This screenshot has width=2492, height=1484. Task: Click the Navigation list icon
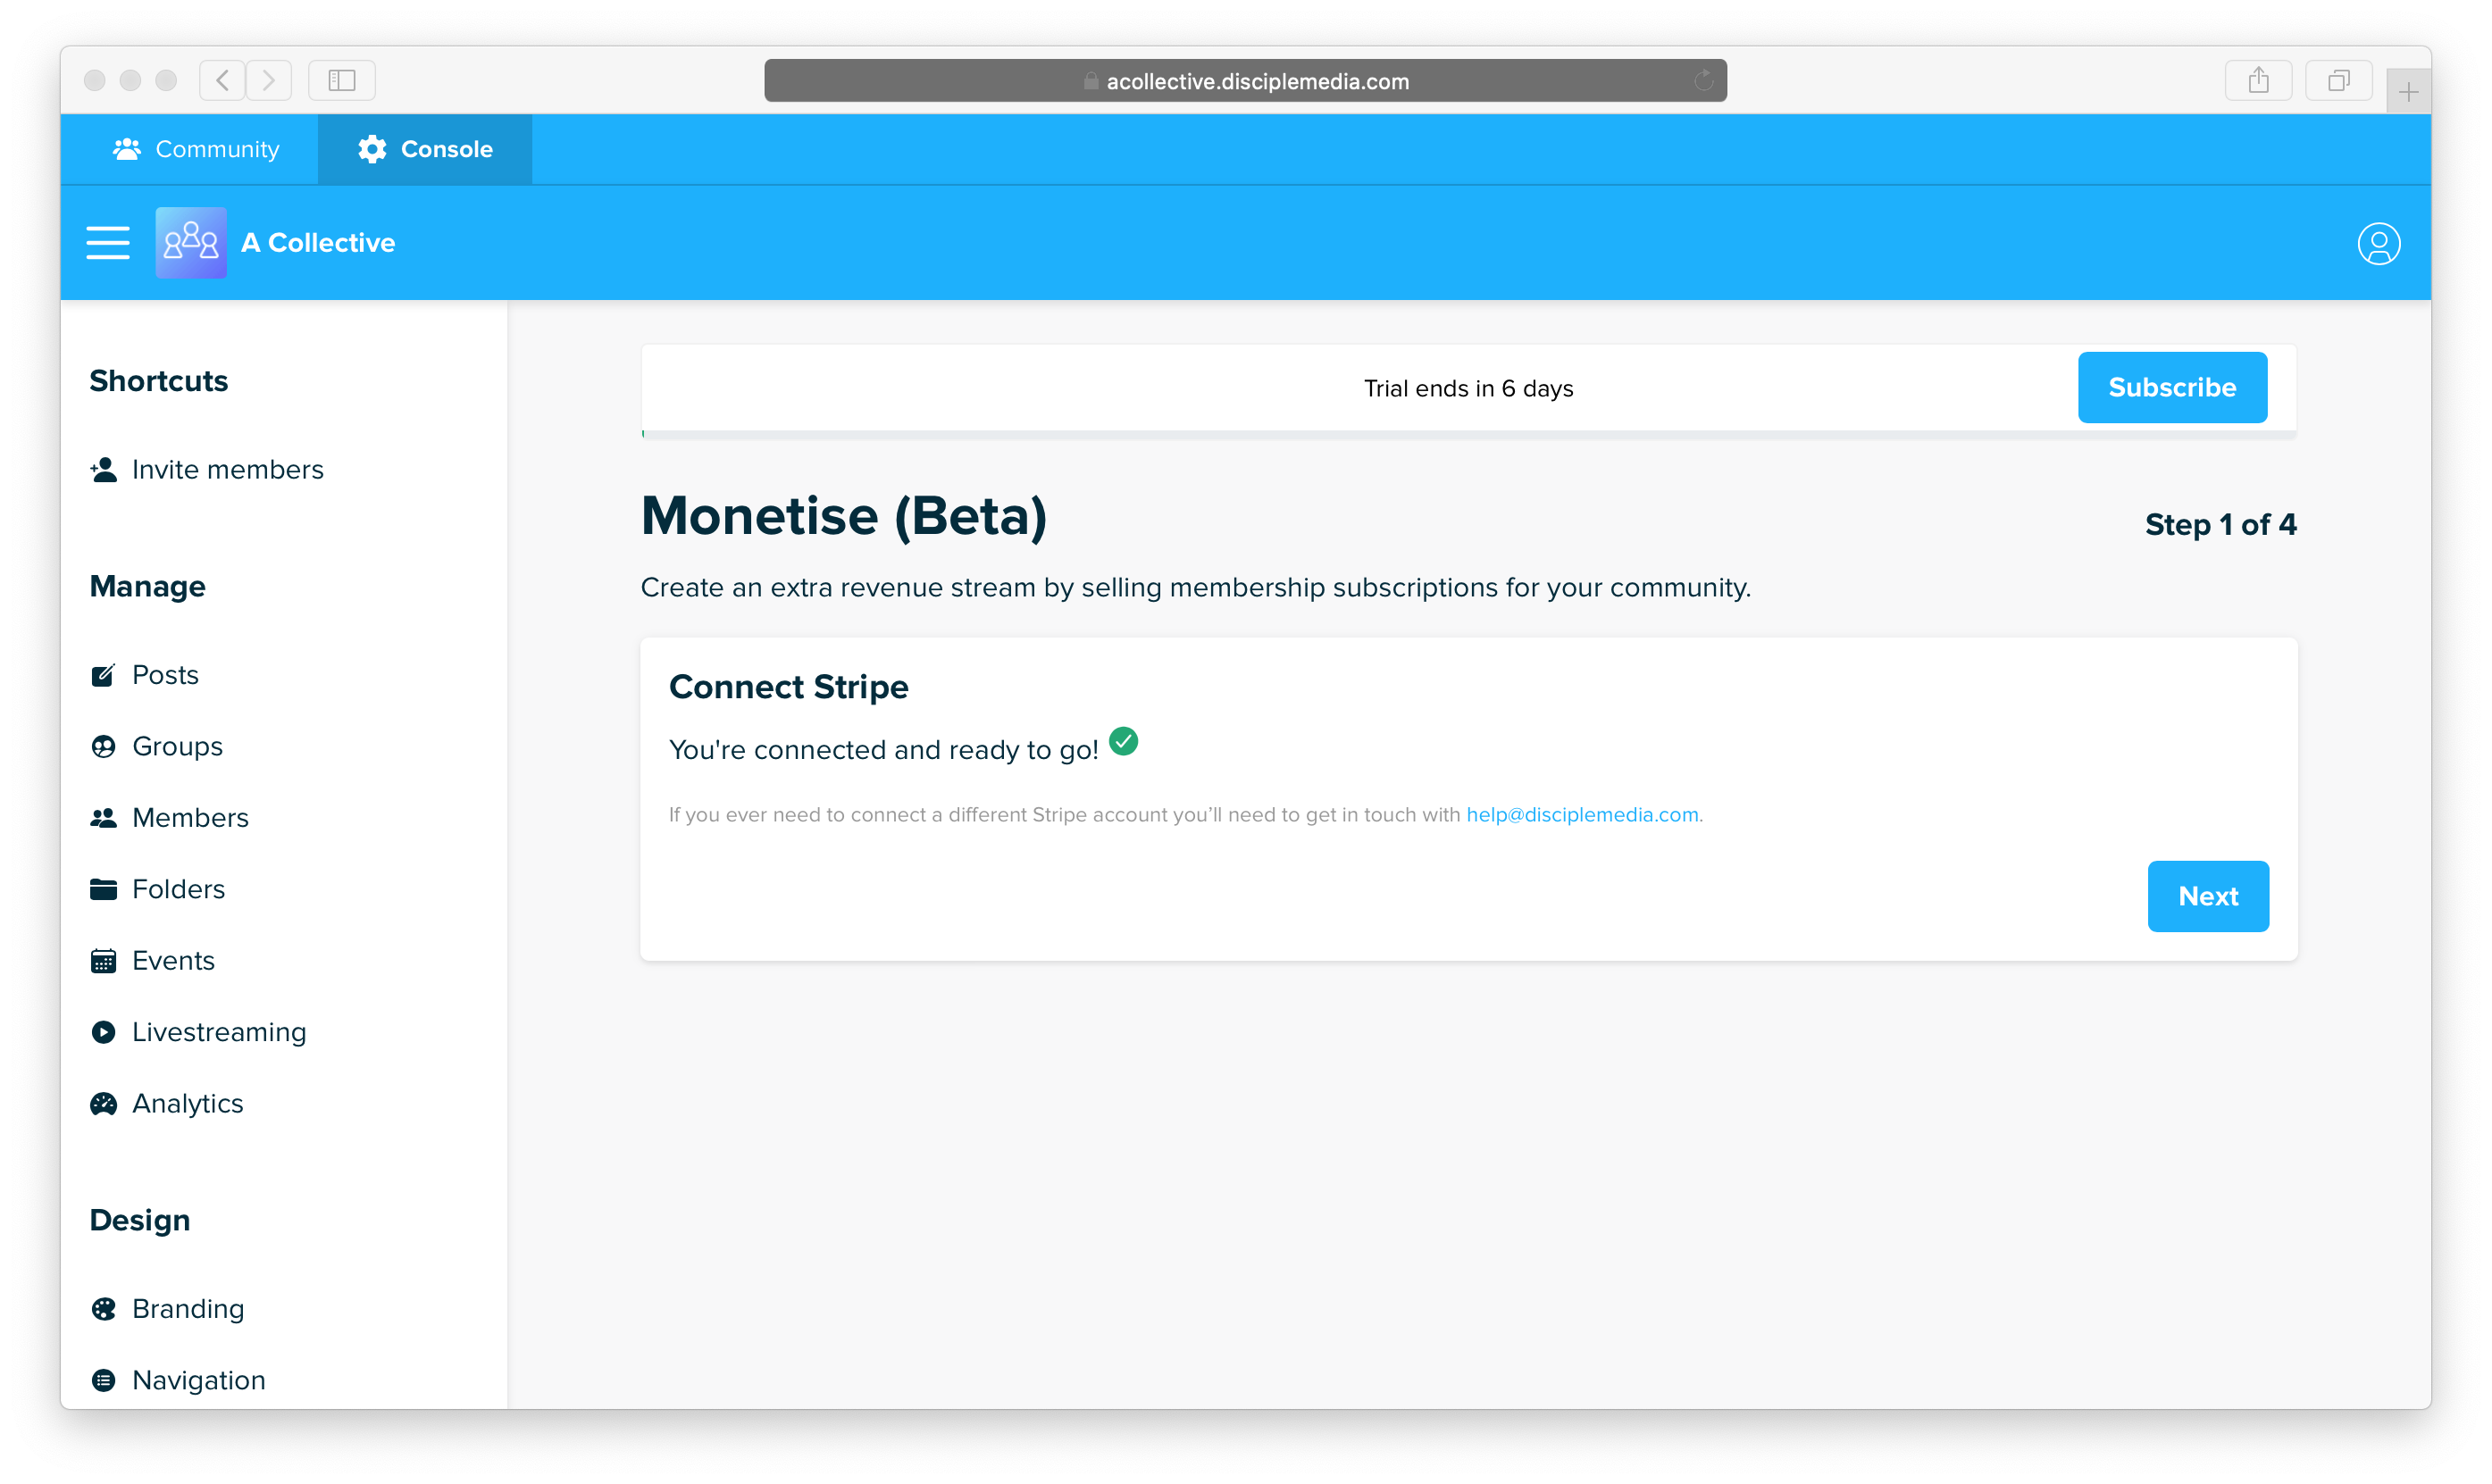point(103,1381)
